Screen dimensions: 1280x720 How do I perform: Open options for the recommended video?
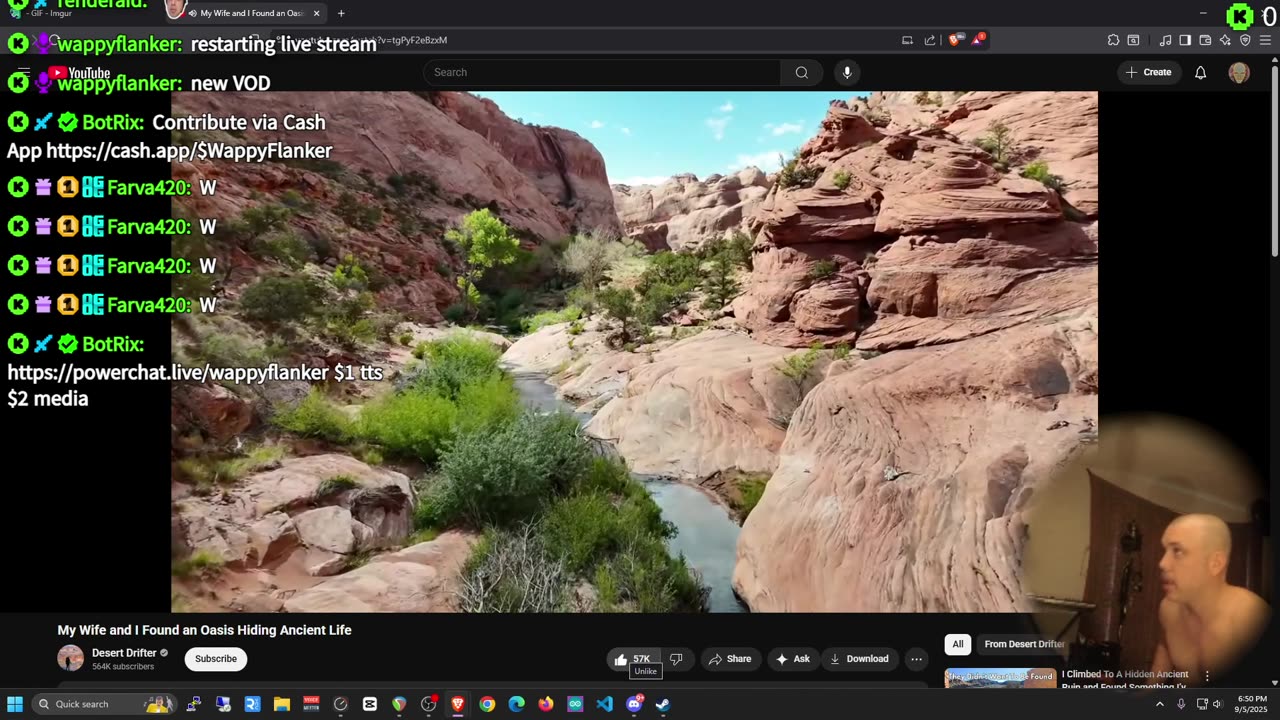[1207, 676]
